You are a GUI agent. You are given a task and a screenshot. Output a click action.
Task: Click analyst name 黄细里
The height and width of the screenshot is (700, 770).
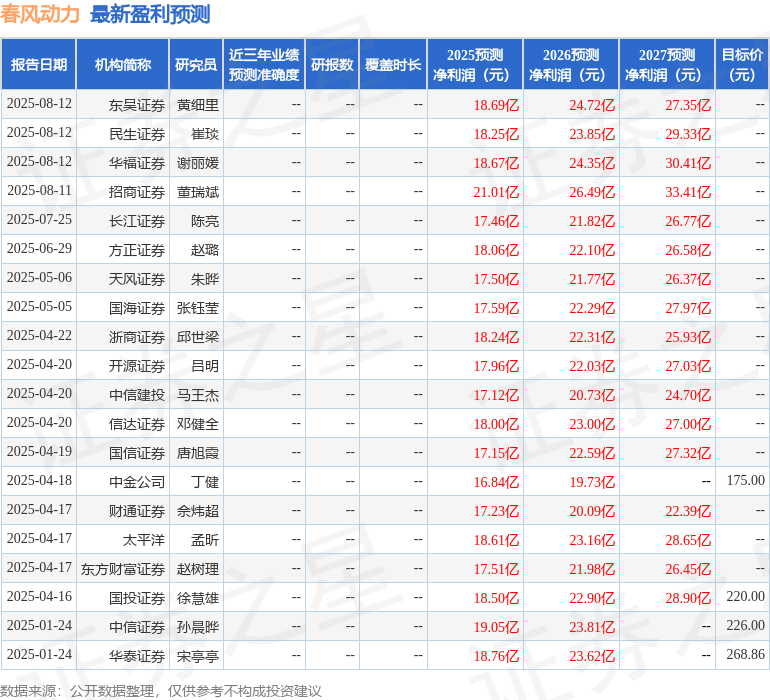tap(198, 105)
